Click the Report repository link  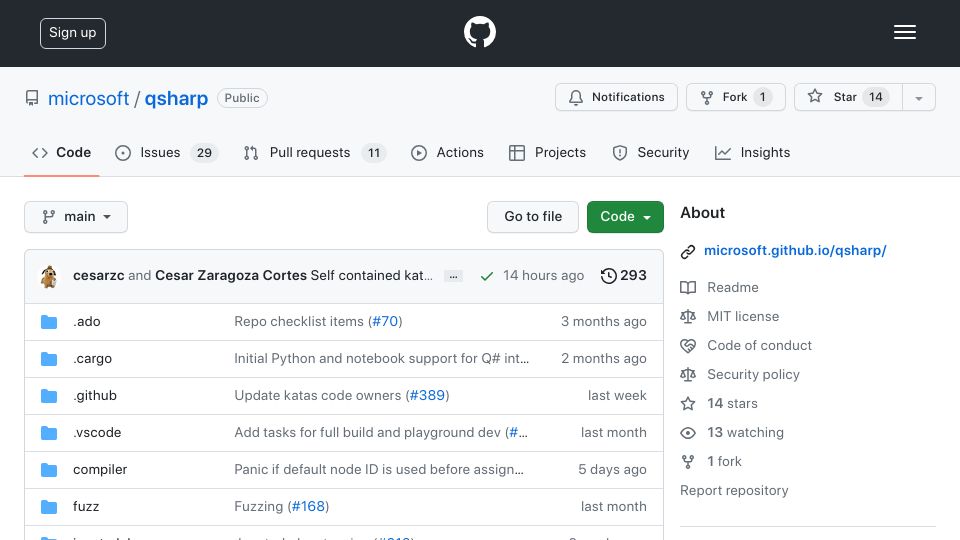pyautogui.click(x=734, y=490)
